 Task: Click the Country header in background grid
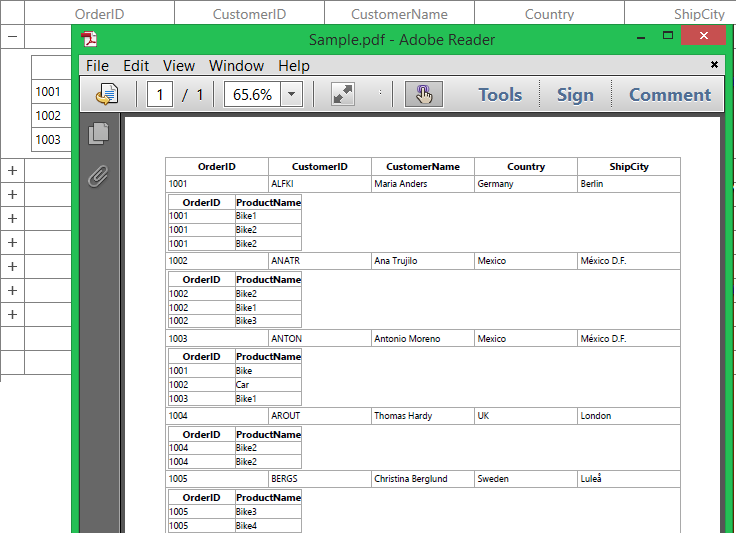point(549,14)
